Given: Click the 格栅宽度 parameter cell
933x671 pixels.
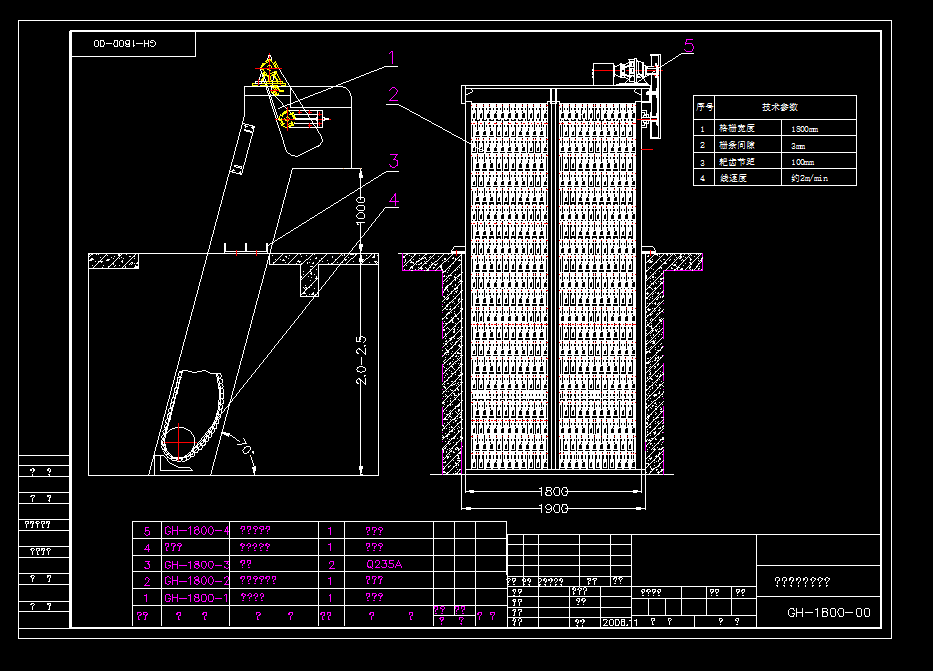Looking at the screenshot, I should click(737, 128).
